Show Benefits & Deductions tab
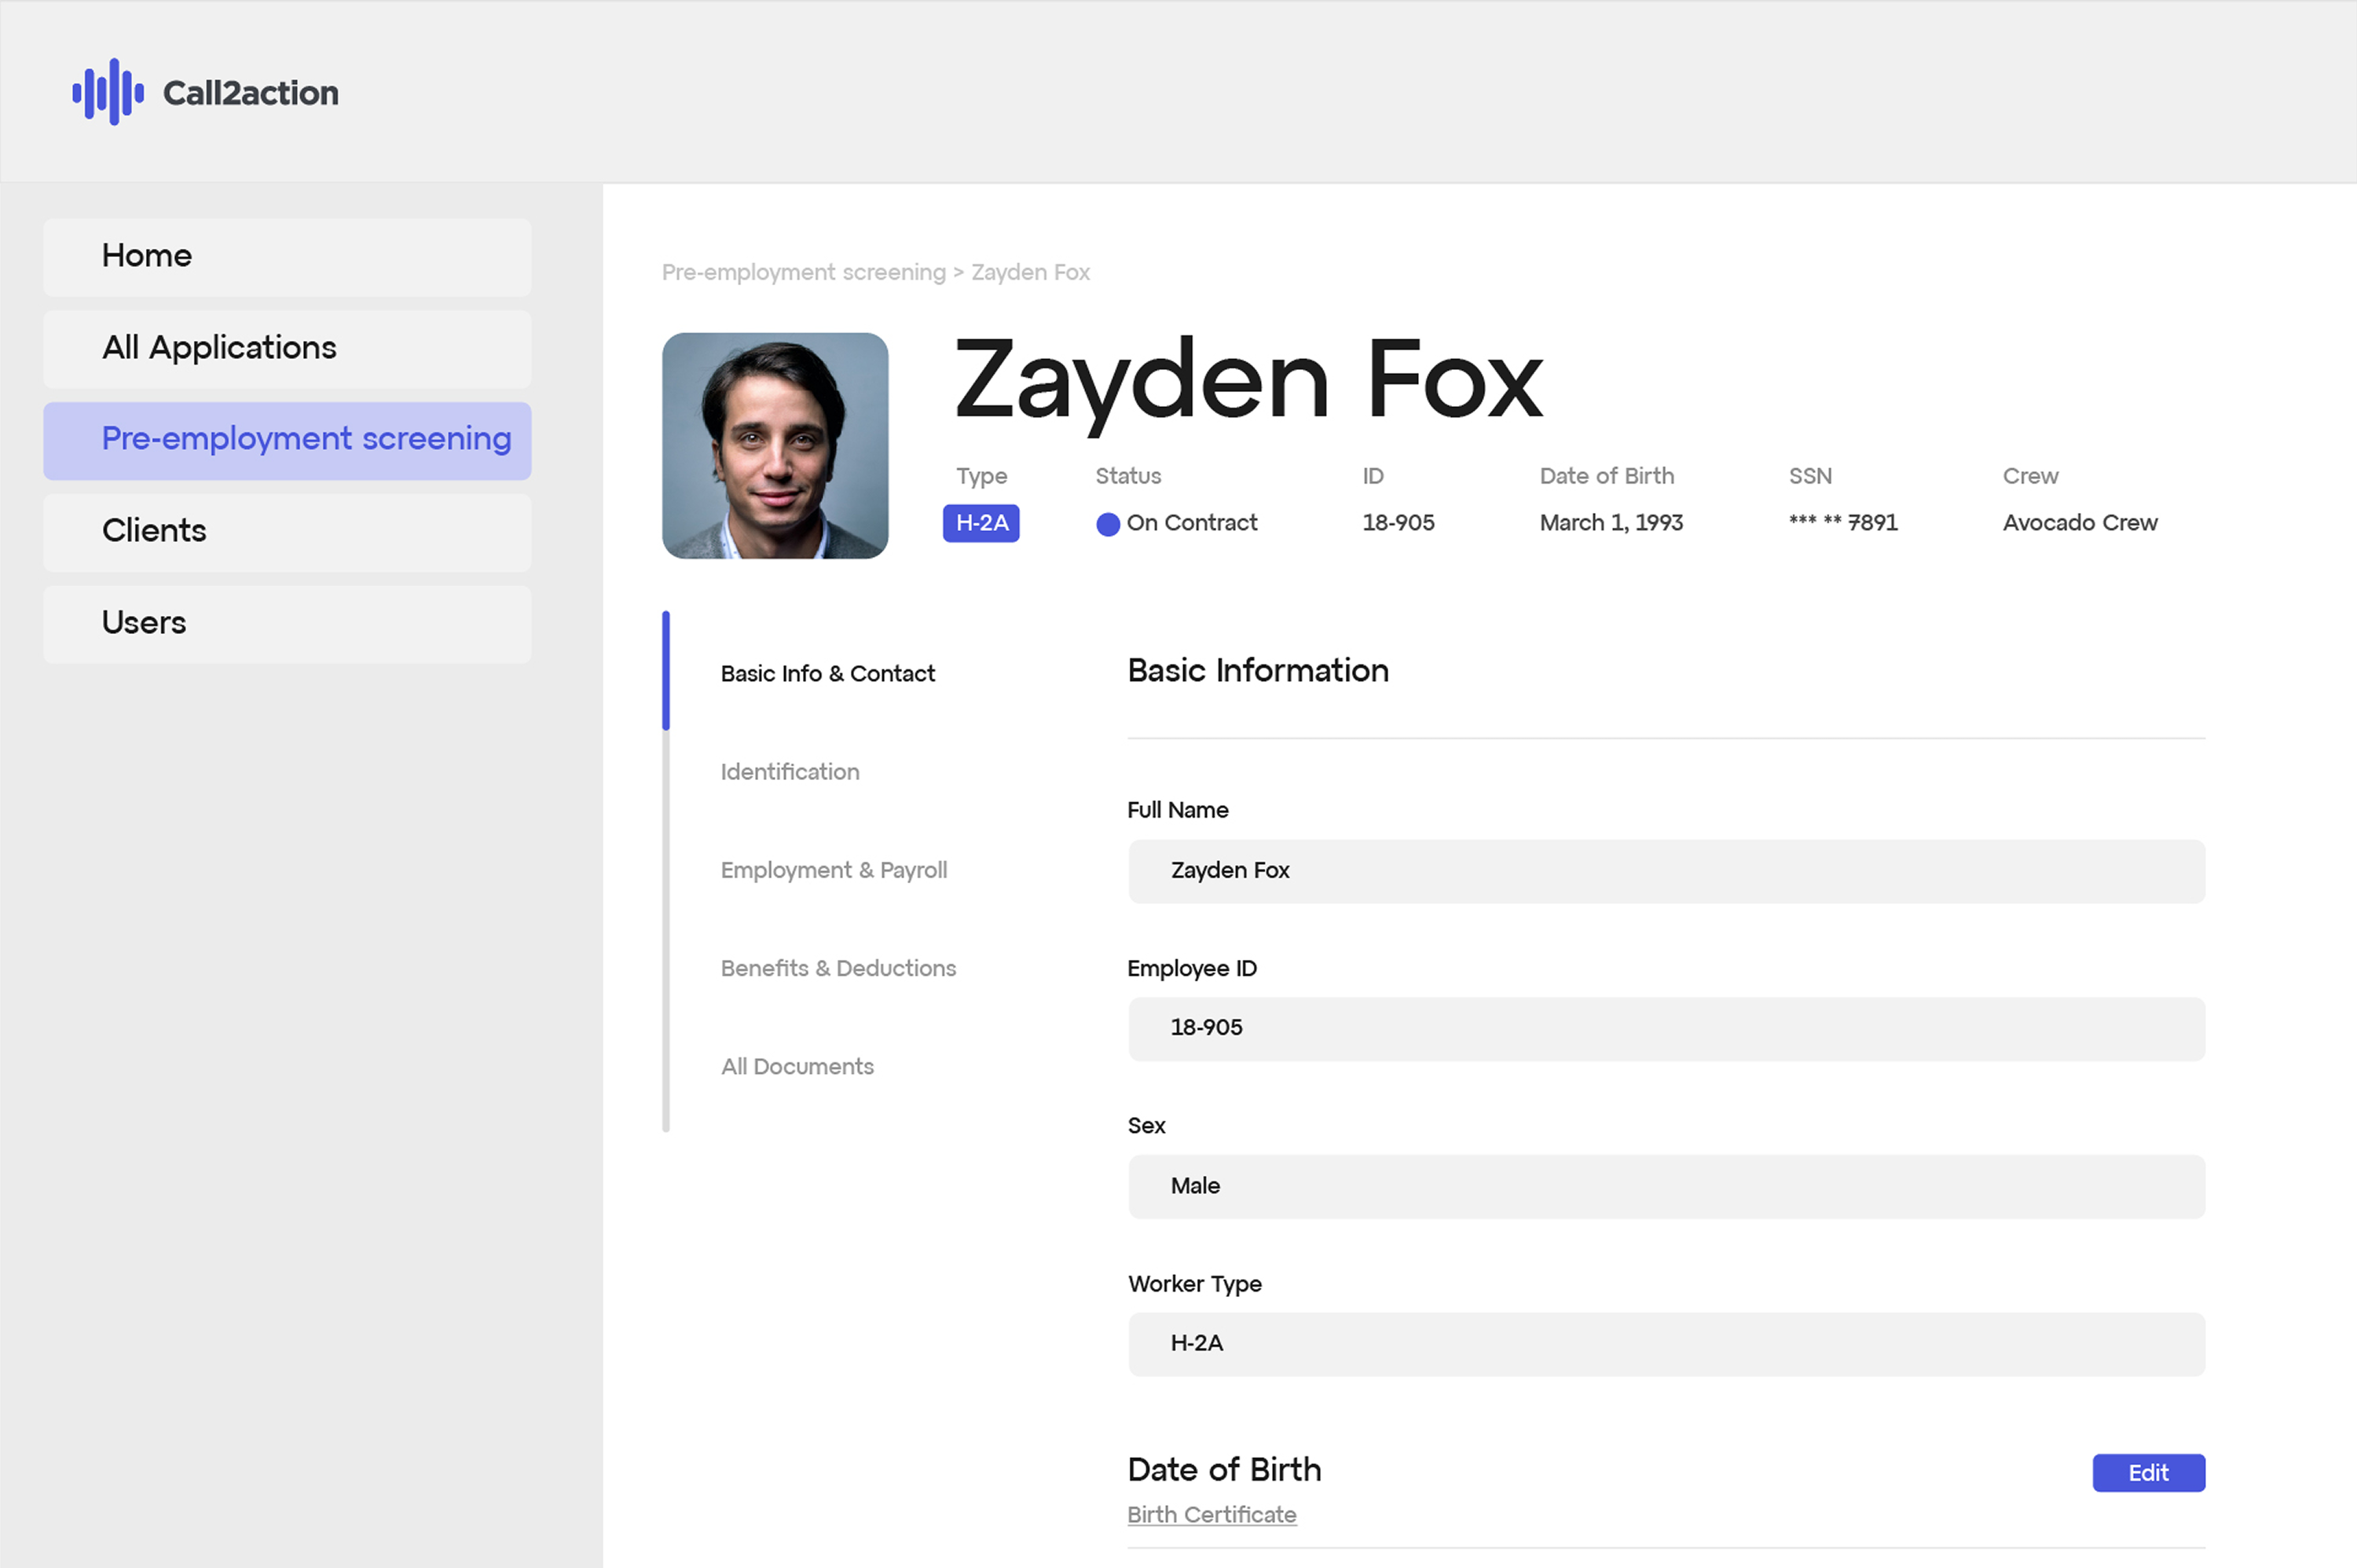2357x1568 pixels. [837, 968]
